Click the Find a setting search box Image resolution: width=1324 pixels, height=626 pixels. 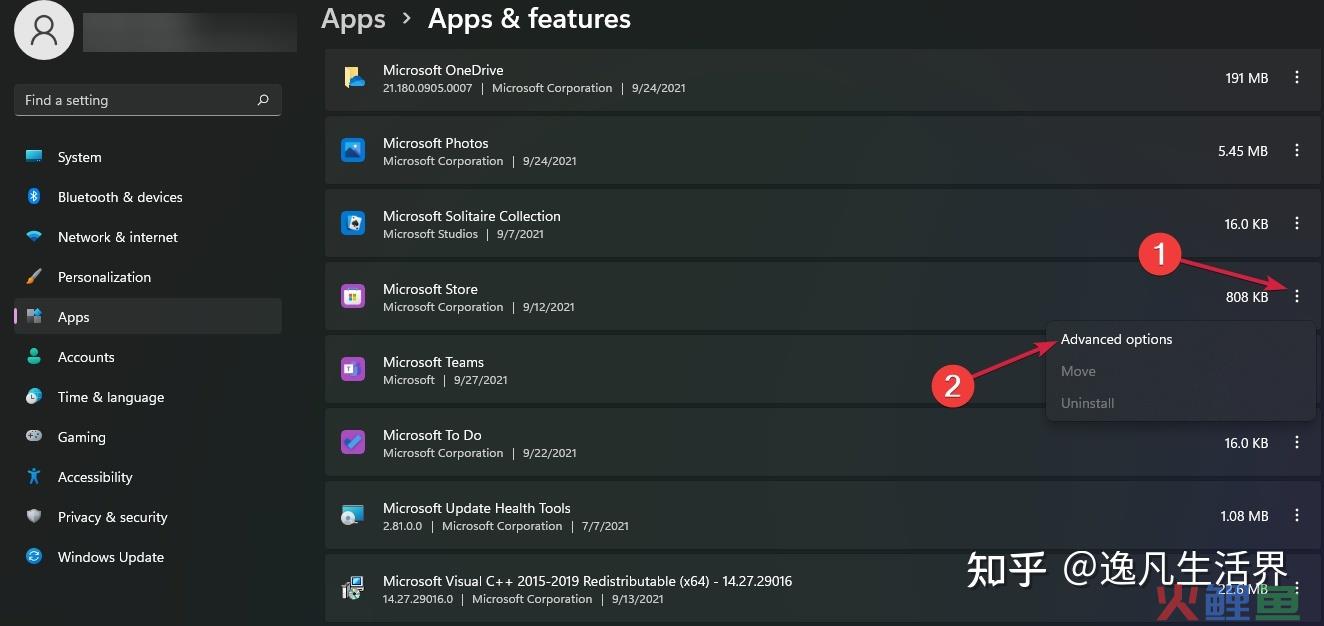pos(148,100)
